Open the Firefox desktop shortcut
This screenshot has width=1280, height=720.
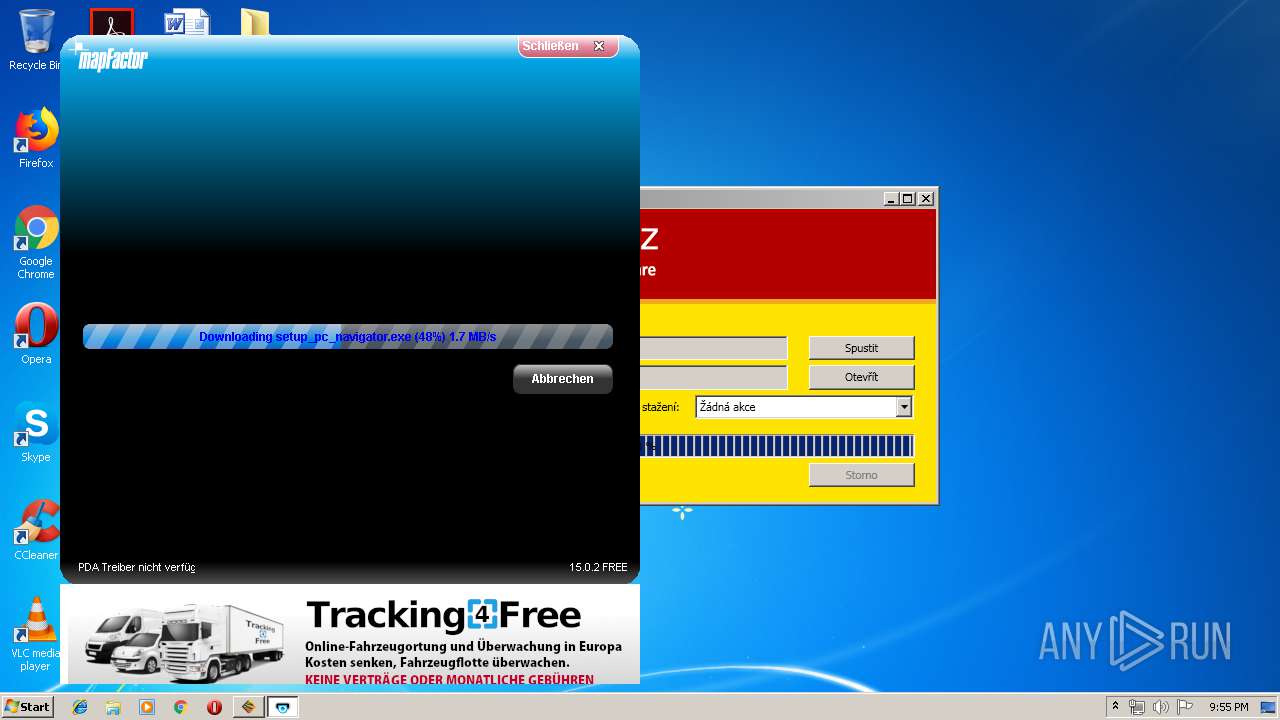[36, 138]
